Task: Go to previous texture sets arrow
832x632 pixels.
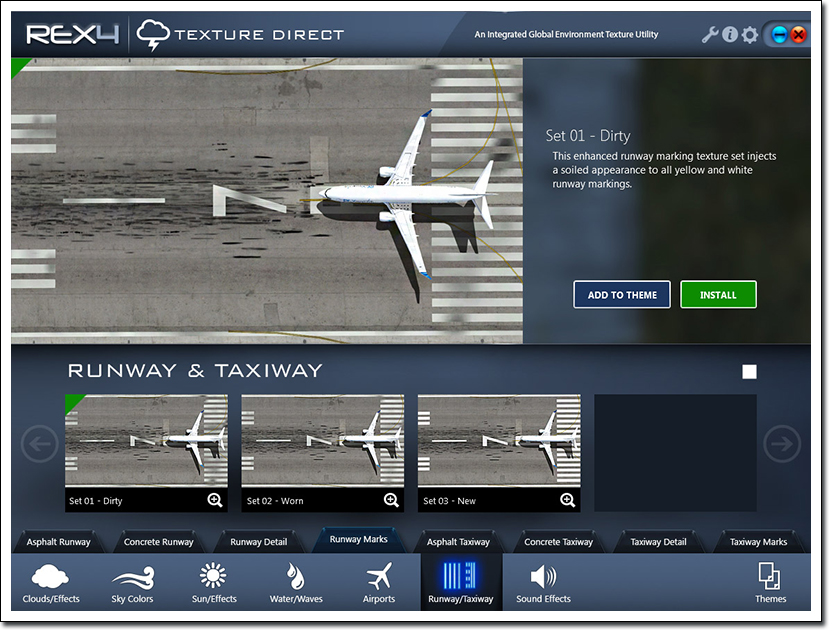Action: [x=40, y=444]
